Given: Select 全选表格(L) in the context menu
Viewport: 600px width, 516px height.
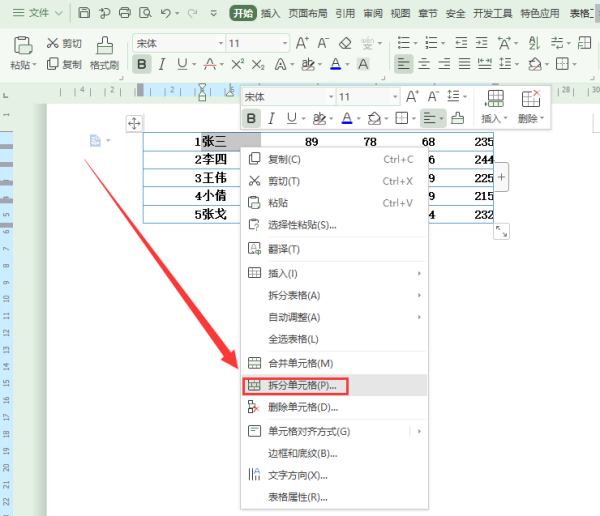Looking at the screenshot, I should pyautogui.click(x=334, y=339).
